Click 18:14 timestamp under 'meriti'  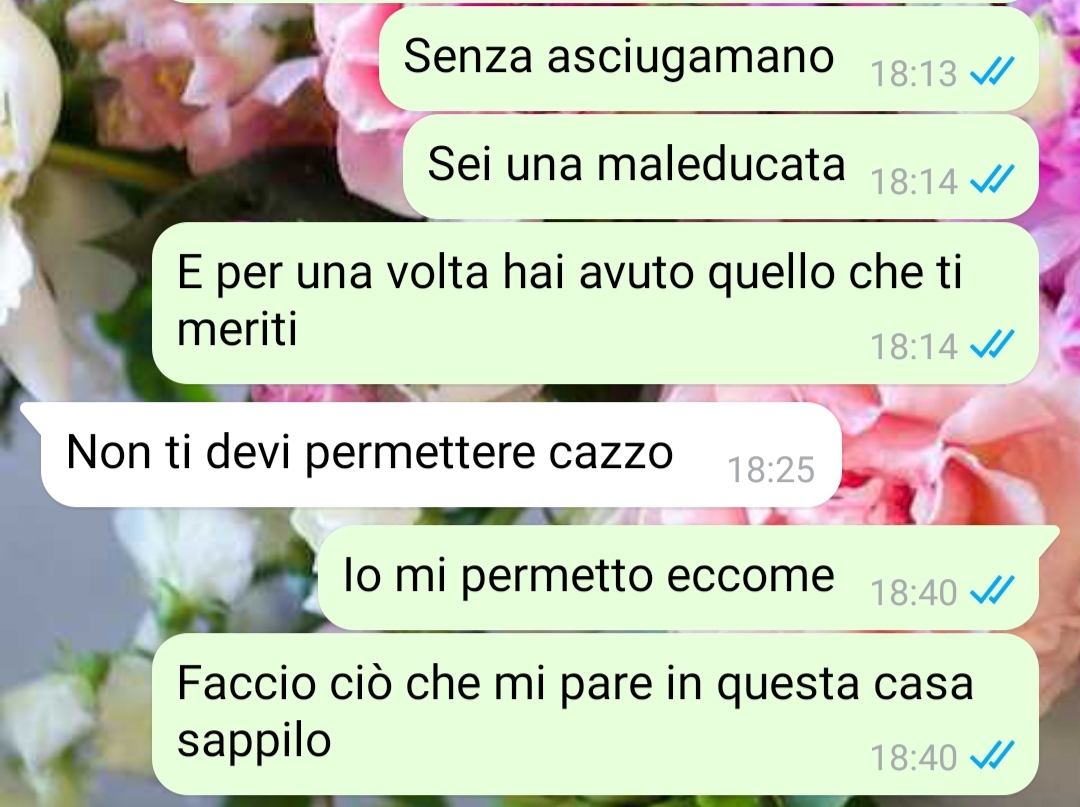913,346
